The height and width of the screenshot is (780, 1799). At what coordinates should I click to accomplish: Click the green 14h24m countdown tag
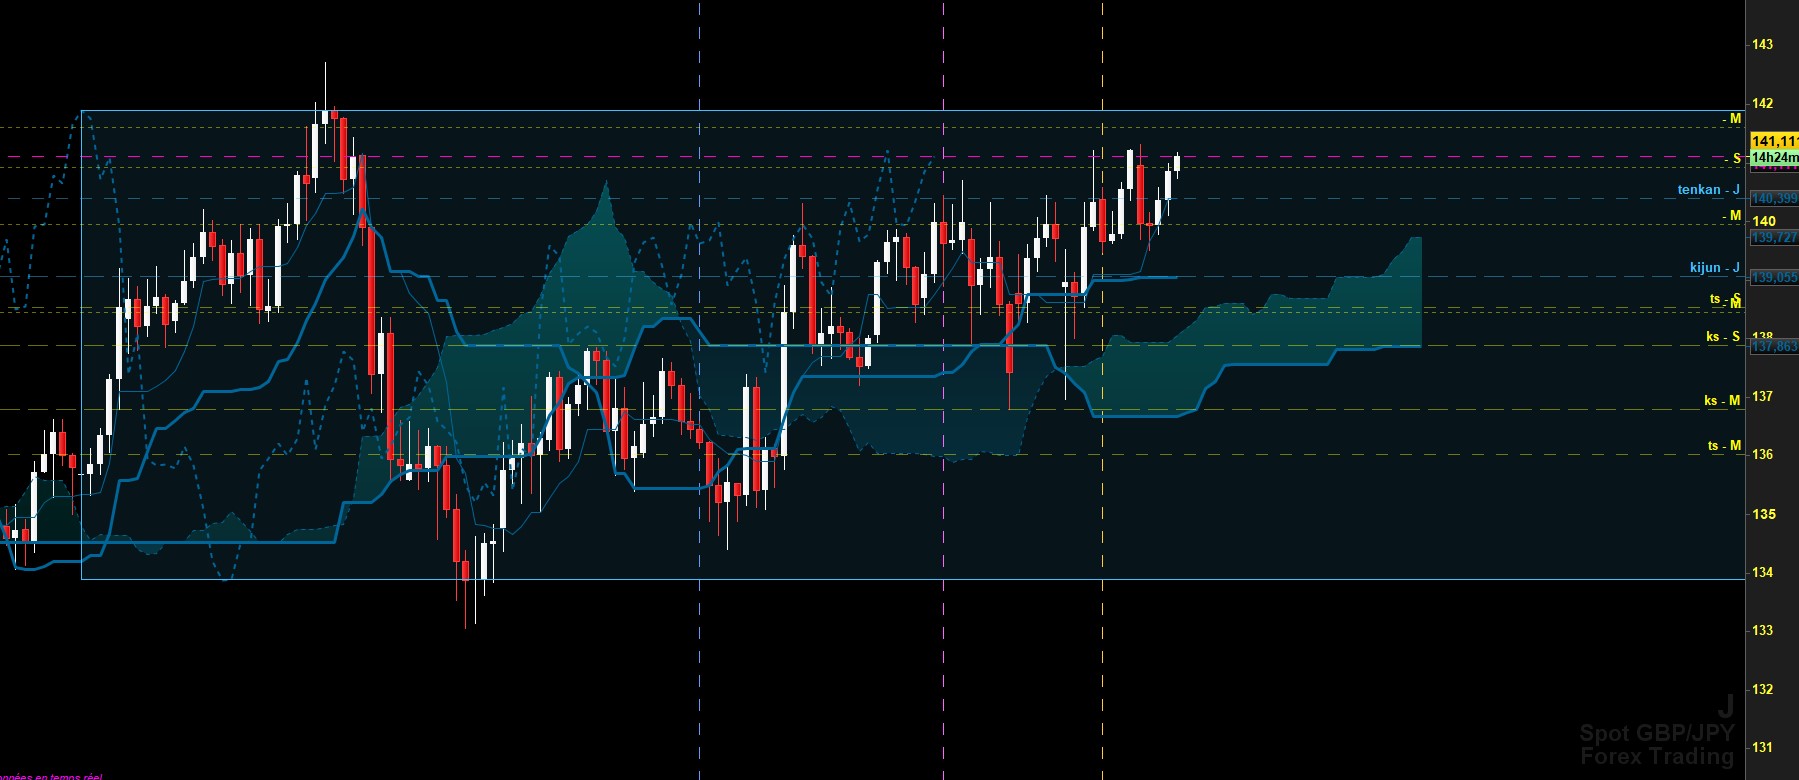1774,157
